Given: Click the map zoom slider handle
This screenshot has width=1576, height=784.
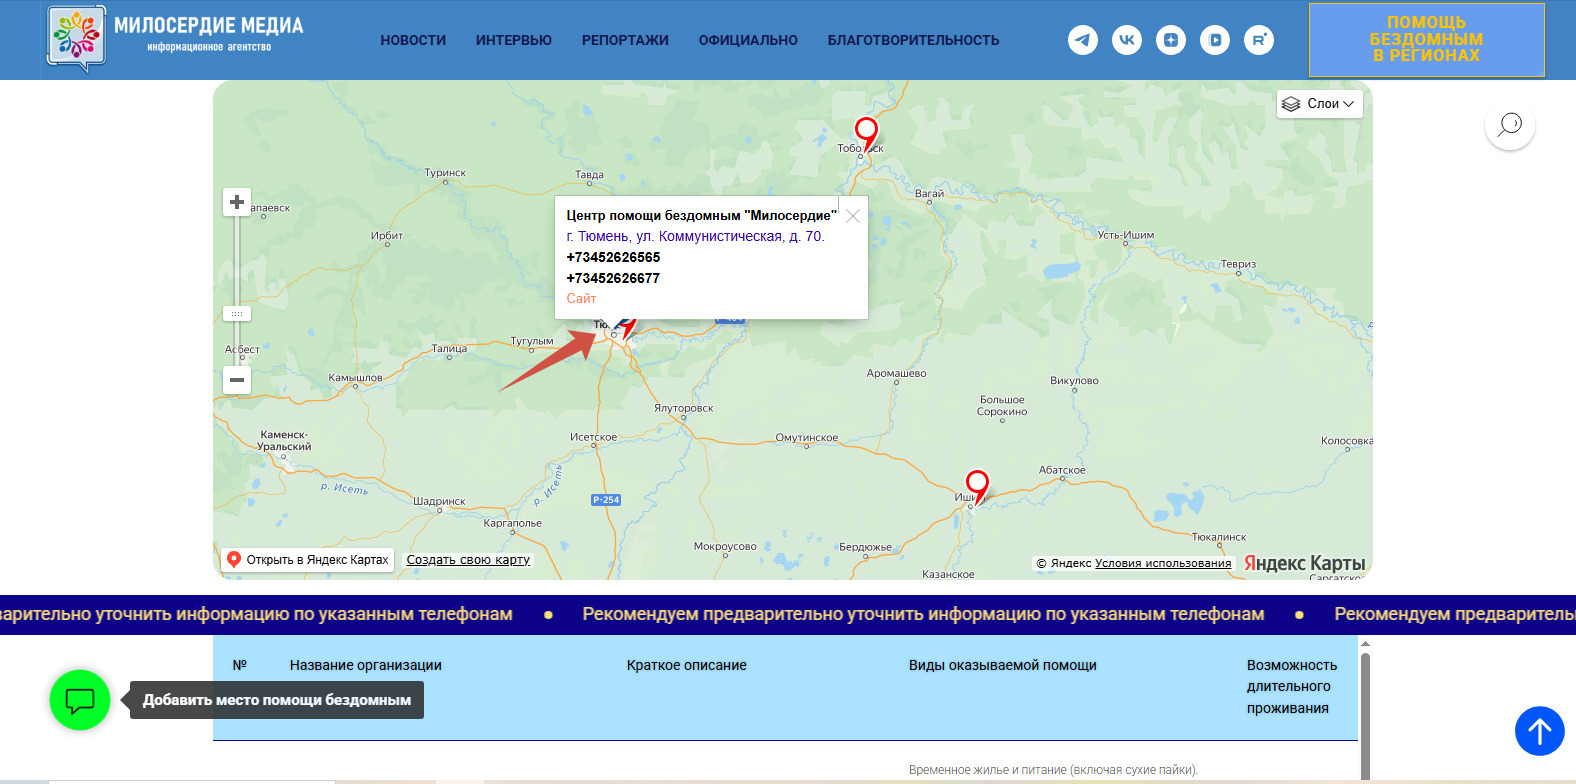Looking at the screenshot, I should (x=237, y=314).
